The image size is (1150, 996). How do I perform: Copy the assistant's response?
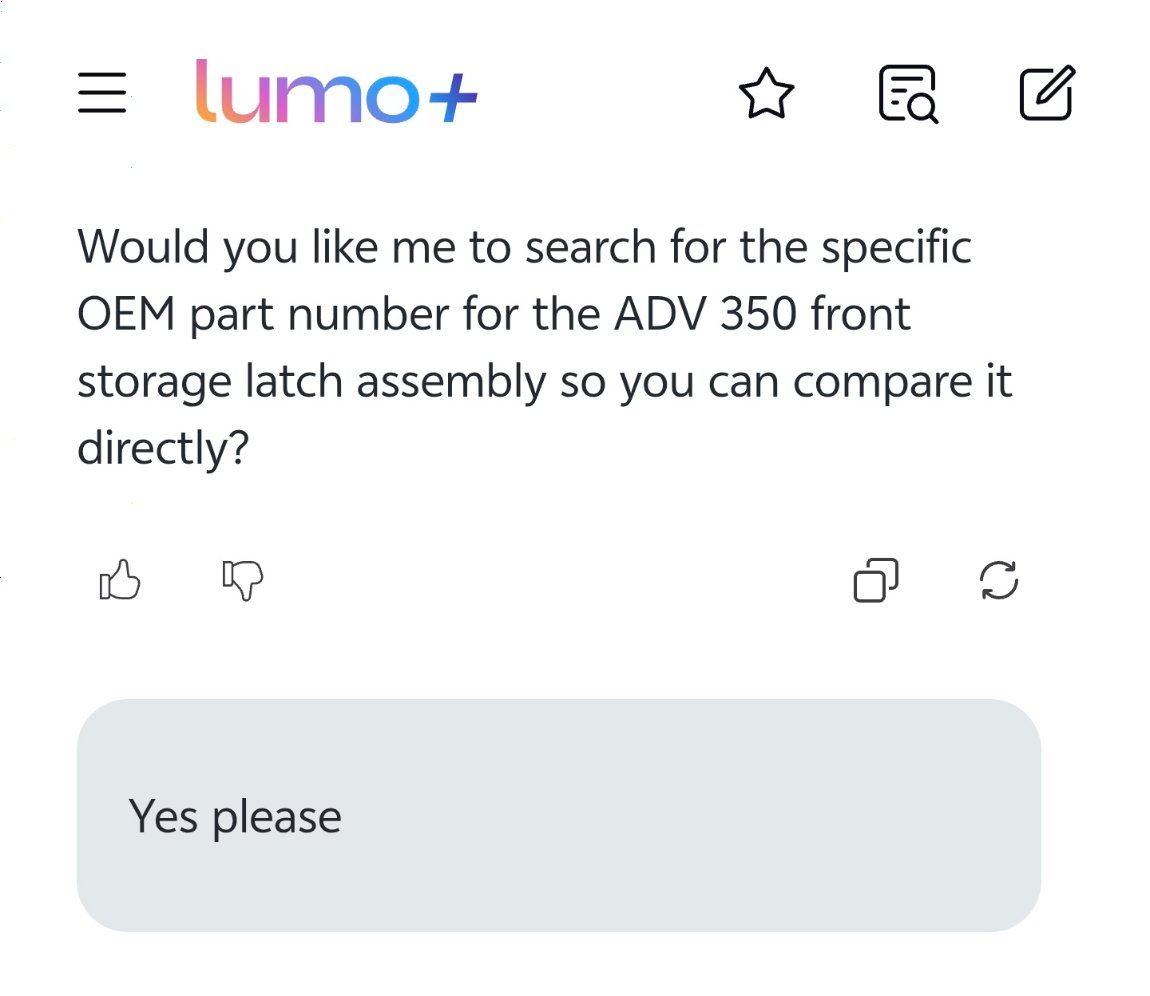(x=876, y=580)
